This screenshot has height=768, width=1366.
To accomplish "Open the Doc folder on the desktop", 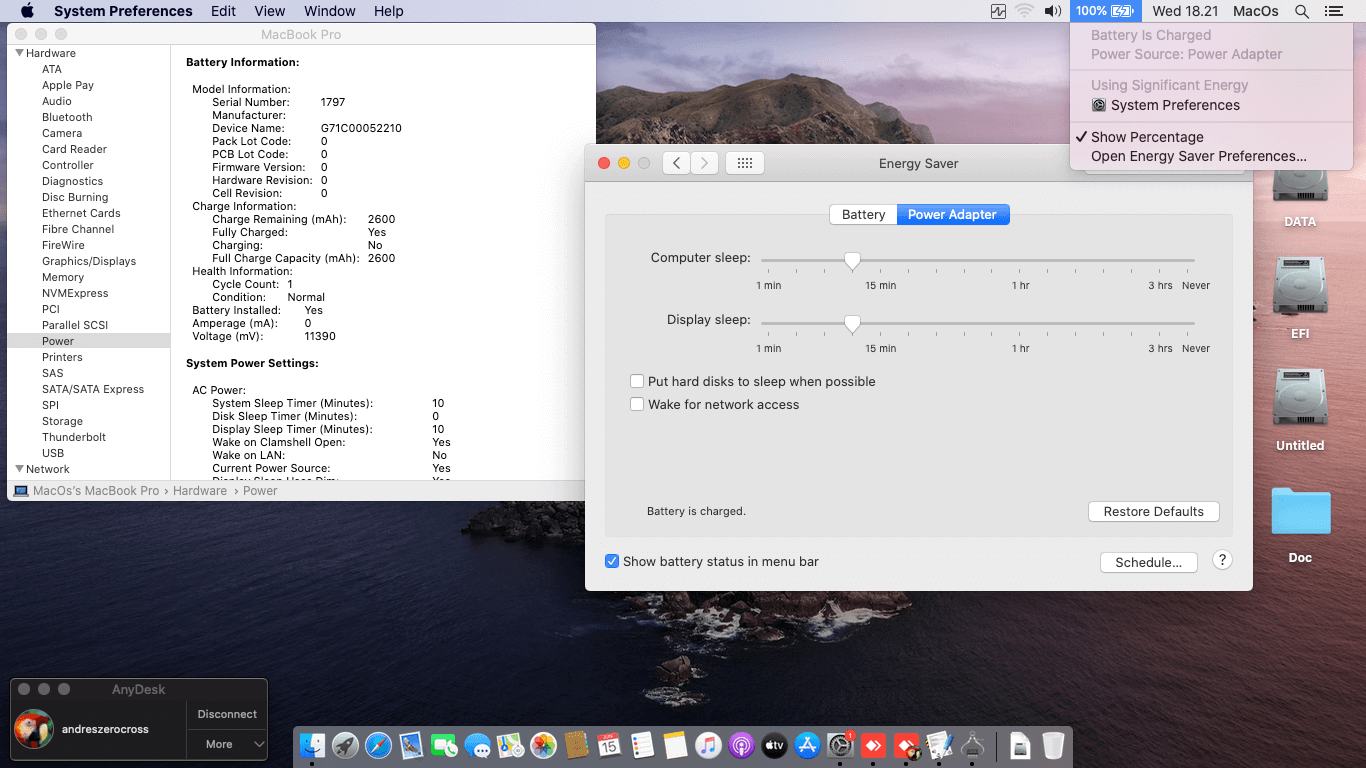I will pos(1300,513).
